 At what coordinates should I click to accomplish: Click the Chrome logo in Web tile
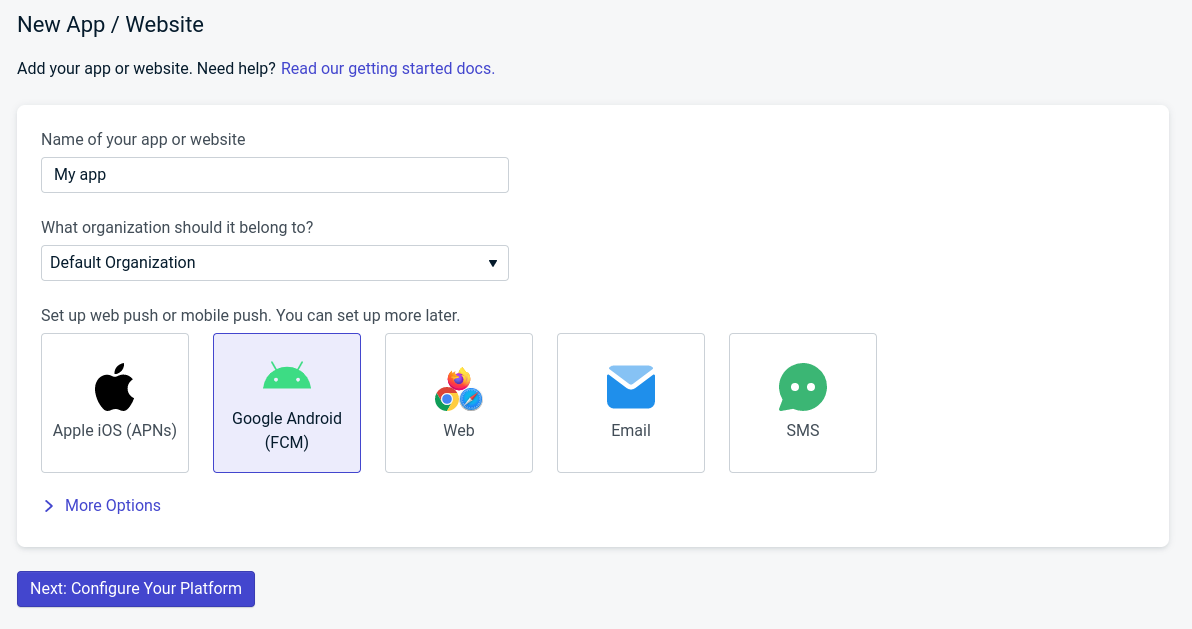coord(446,399)
